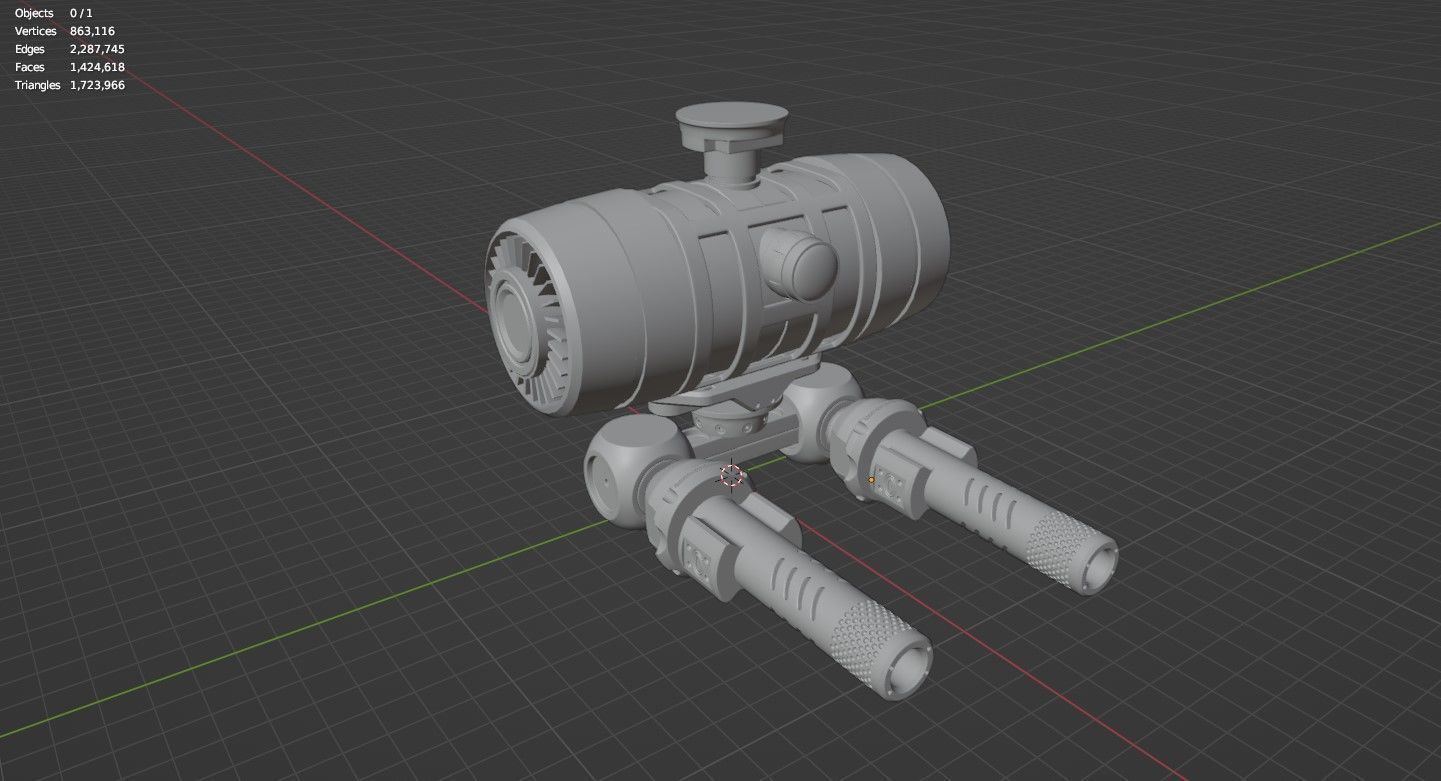This screenshot has height=781, width=1441.
Task: Click the Objects 0 / 1 statistic
Action: pyautogui.click(x=54, y=13)
